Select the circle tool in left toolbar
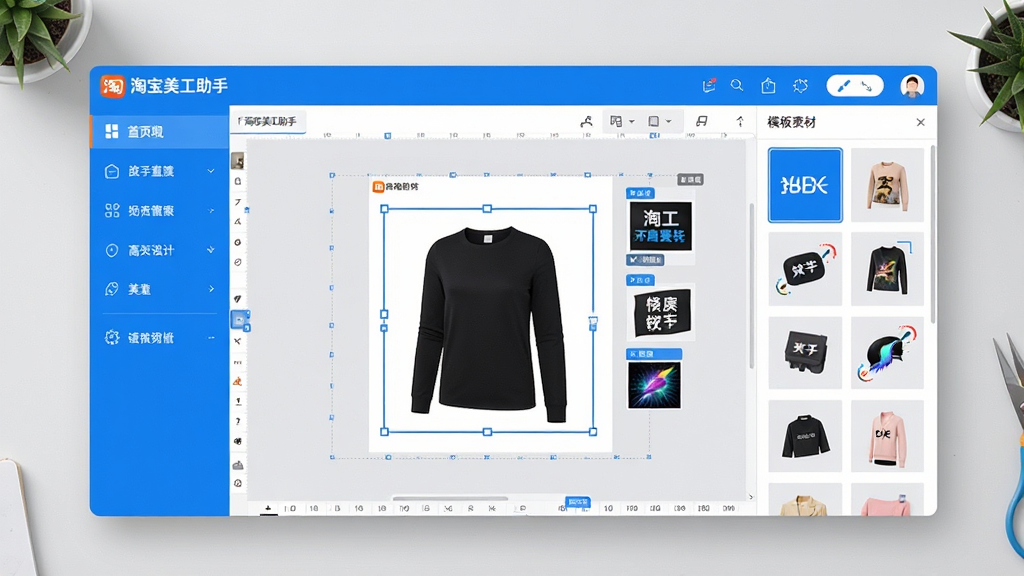Image resolution: width=1024 pixels, height=576 pixels. pos(238,242)
